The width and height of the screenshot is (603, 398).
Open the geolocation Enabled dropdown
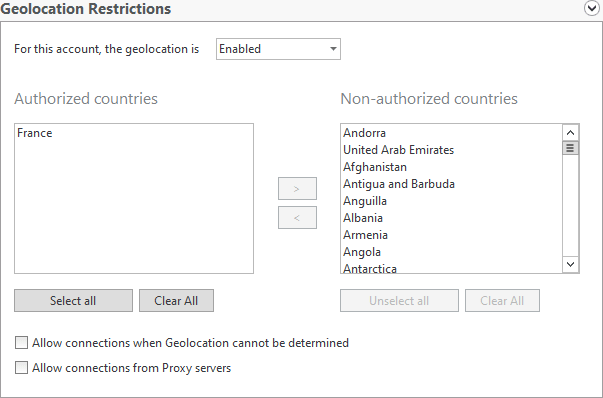(x=278, y=49)
